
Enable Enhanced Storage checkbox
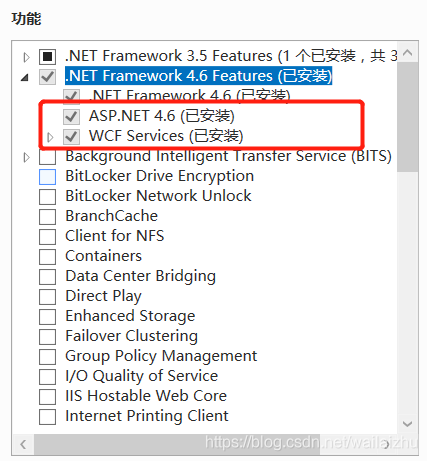tap(47, 316)
